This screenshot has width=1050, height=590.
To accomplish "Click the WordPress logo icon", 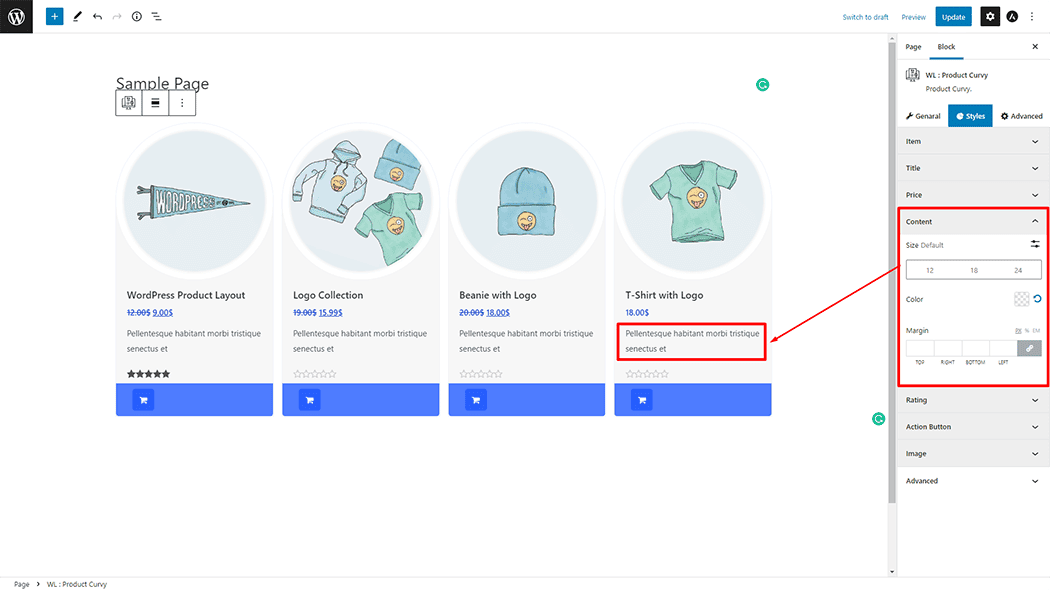I will [x=16, y=16].
